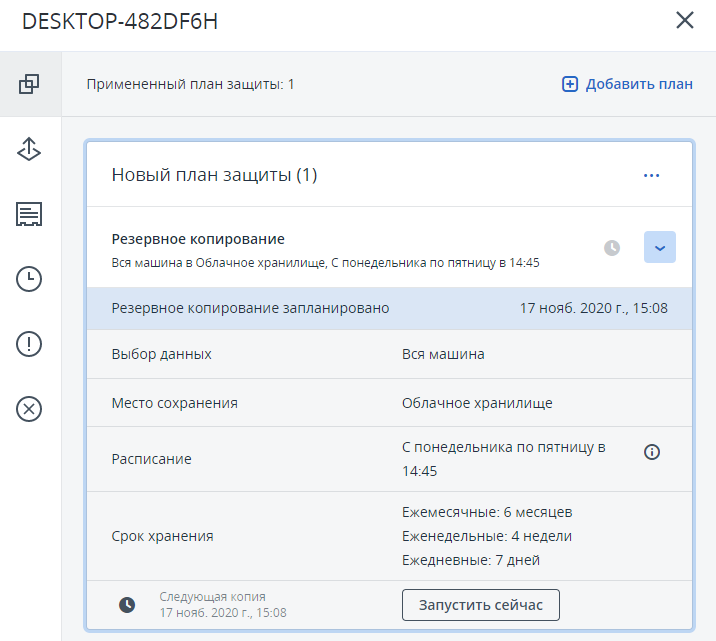Open the alerts exclamation sidebar icon

point(29,344)
